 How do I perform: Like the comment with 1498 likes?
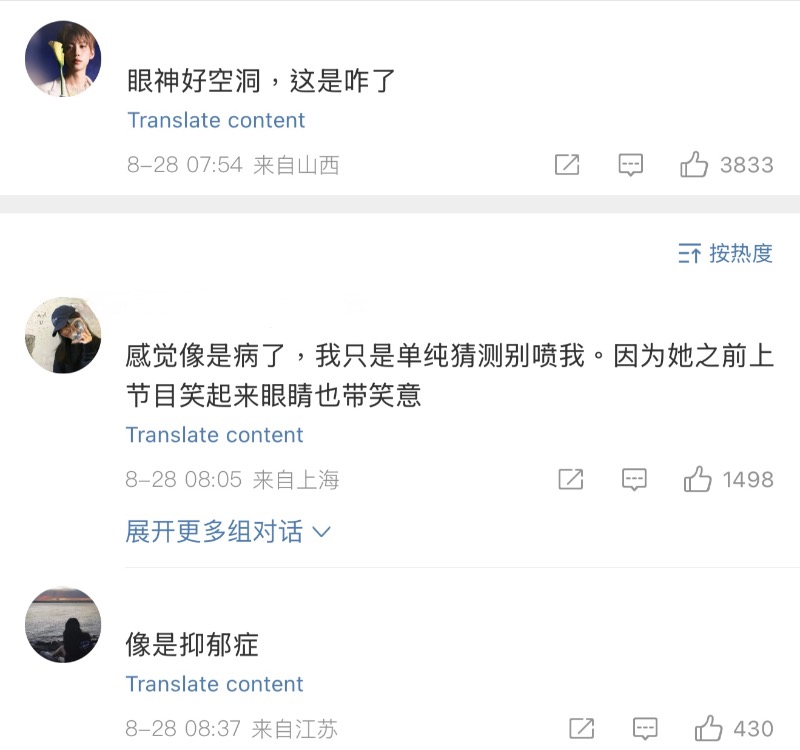tap(698, 480)
